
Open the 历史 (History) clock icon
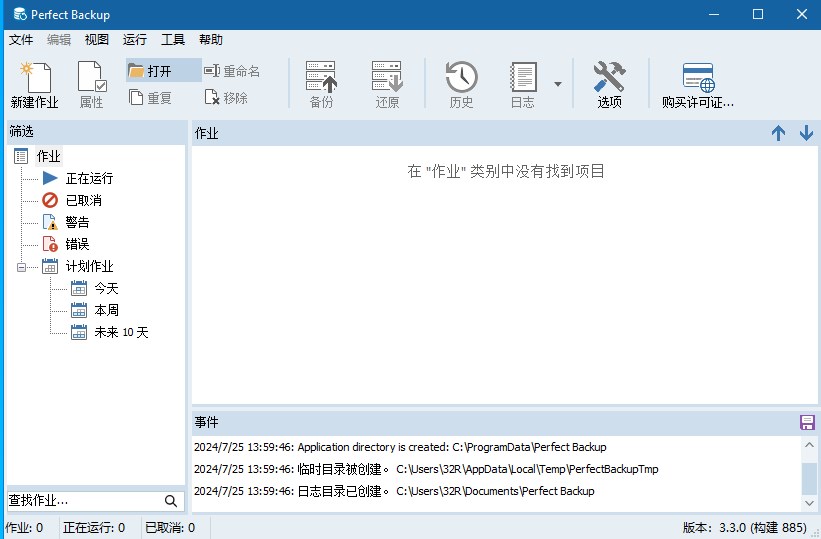461,78
